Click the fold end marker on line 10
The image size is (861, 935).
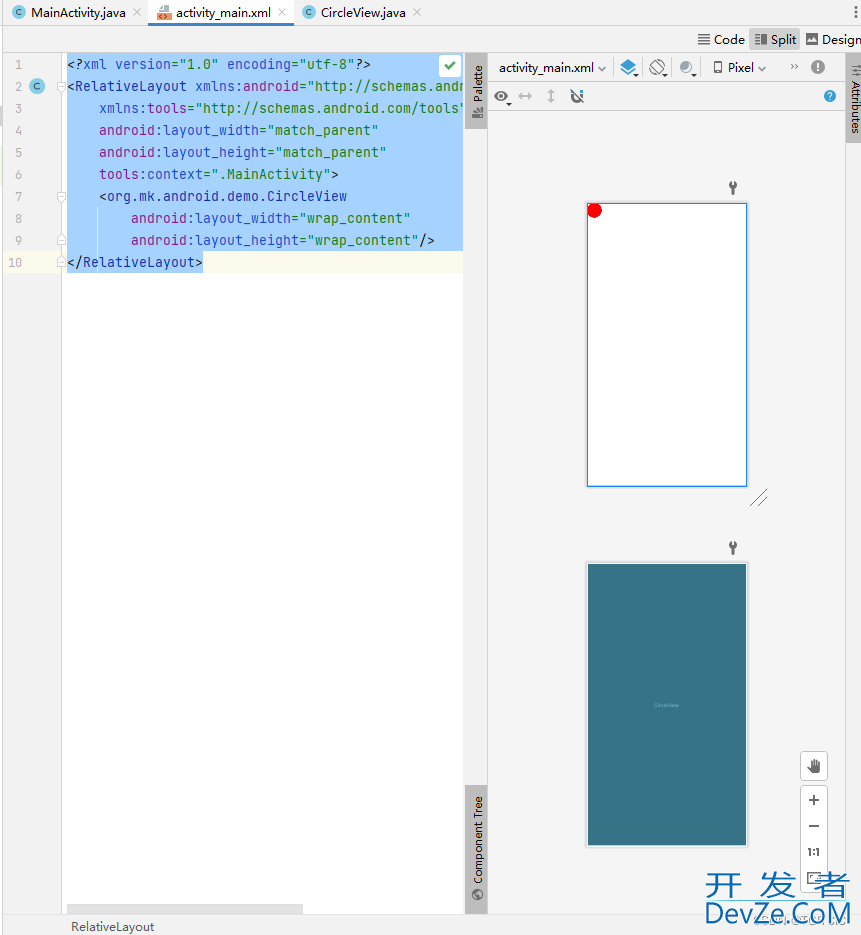coord(61,262)
